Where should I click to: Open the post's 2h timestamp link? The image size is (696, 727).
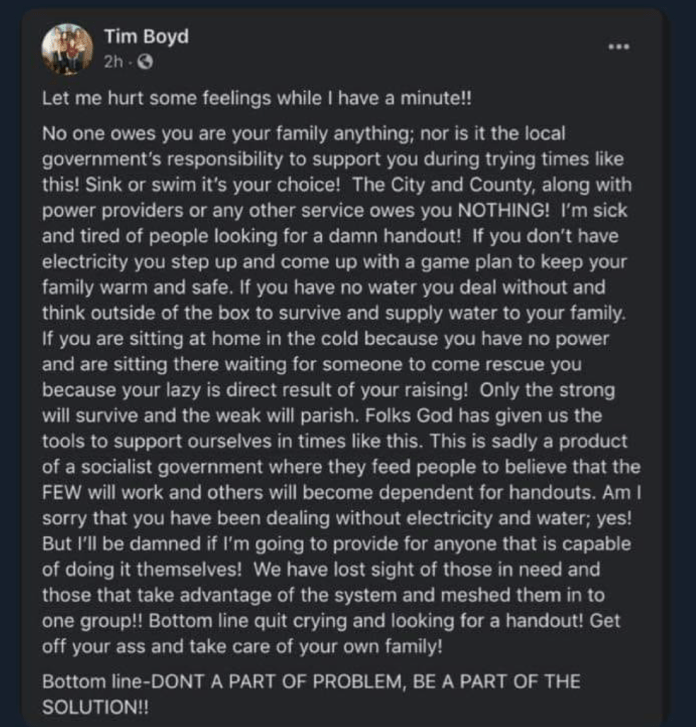point(113,62)
